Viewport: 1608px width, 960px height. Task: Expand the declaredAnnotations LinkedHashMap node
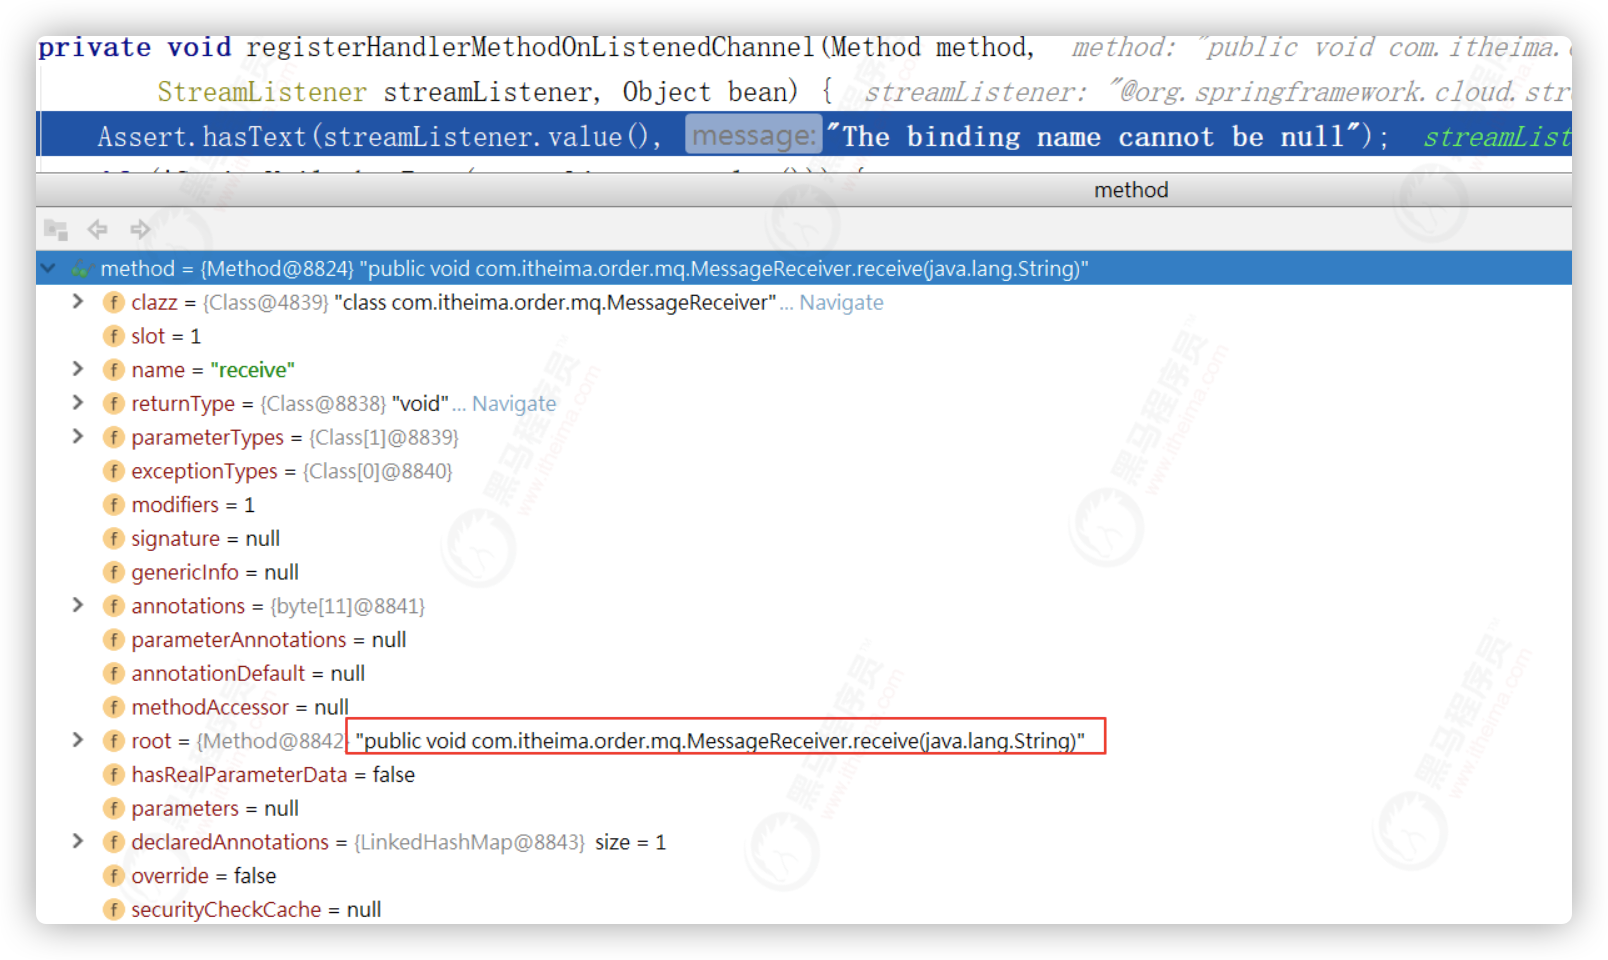[78, 841]
